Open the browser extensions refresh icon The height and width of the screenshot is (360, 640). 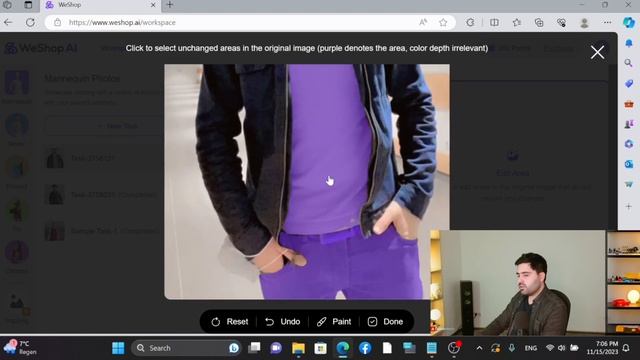coord(470,22)
